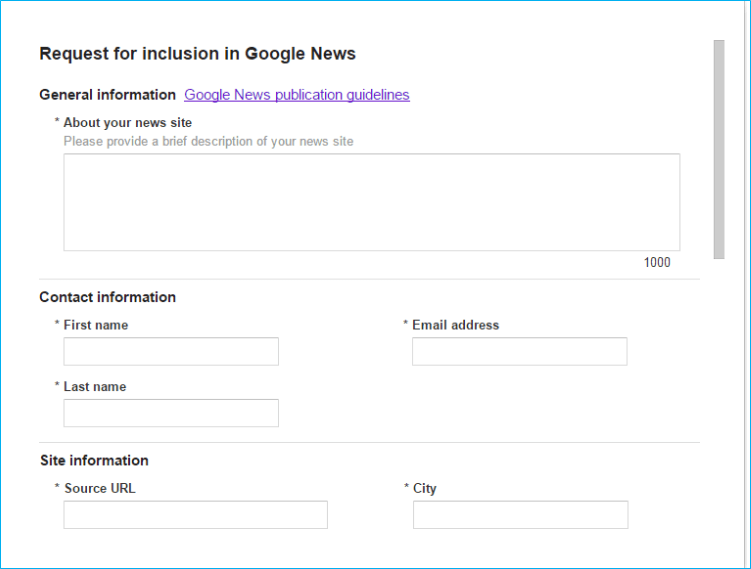Select the City input box
The width and height of the screenshot is (751, 569).
(520, 515)
